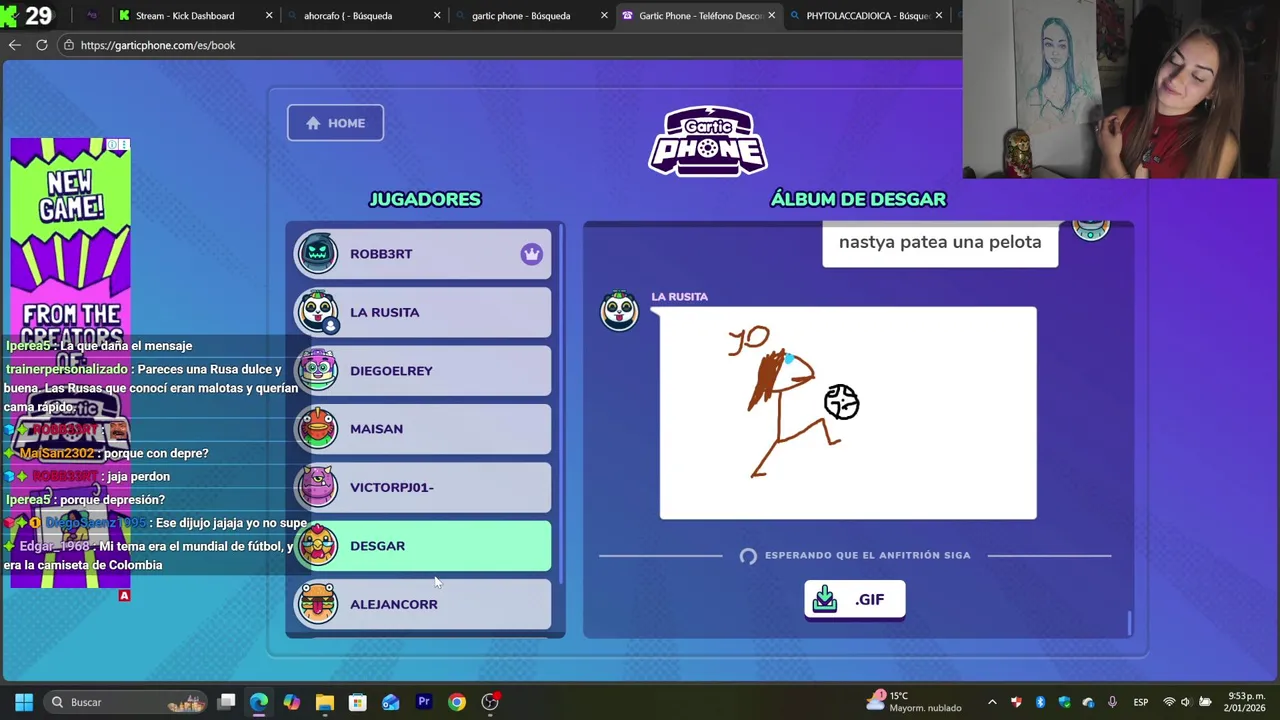
Task: Select player LA RUSITA in the list
Action: pyautogui.click(x=423, y=312)
